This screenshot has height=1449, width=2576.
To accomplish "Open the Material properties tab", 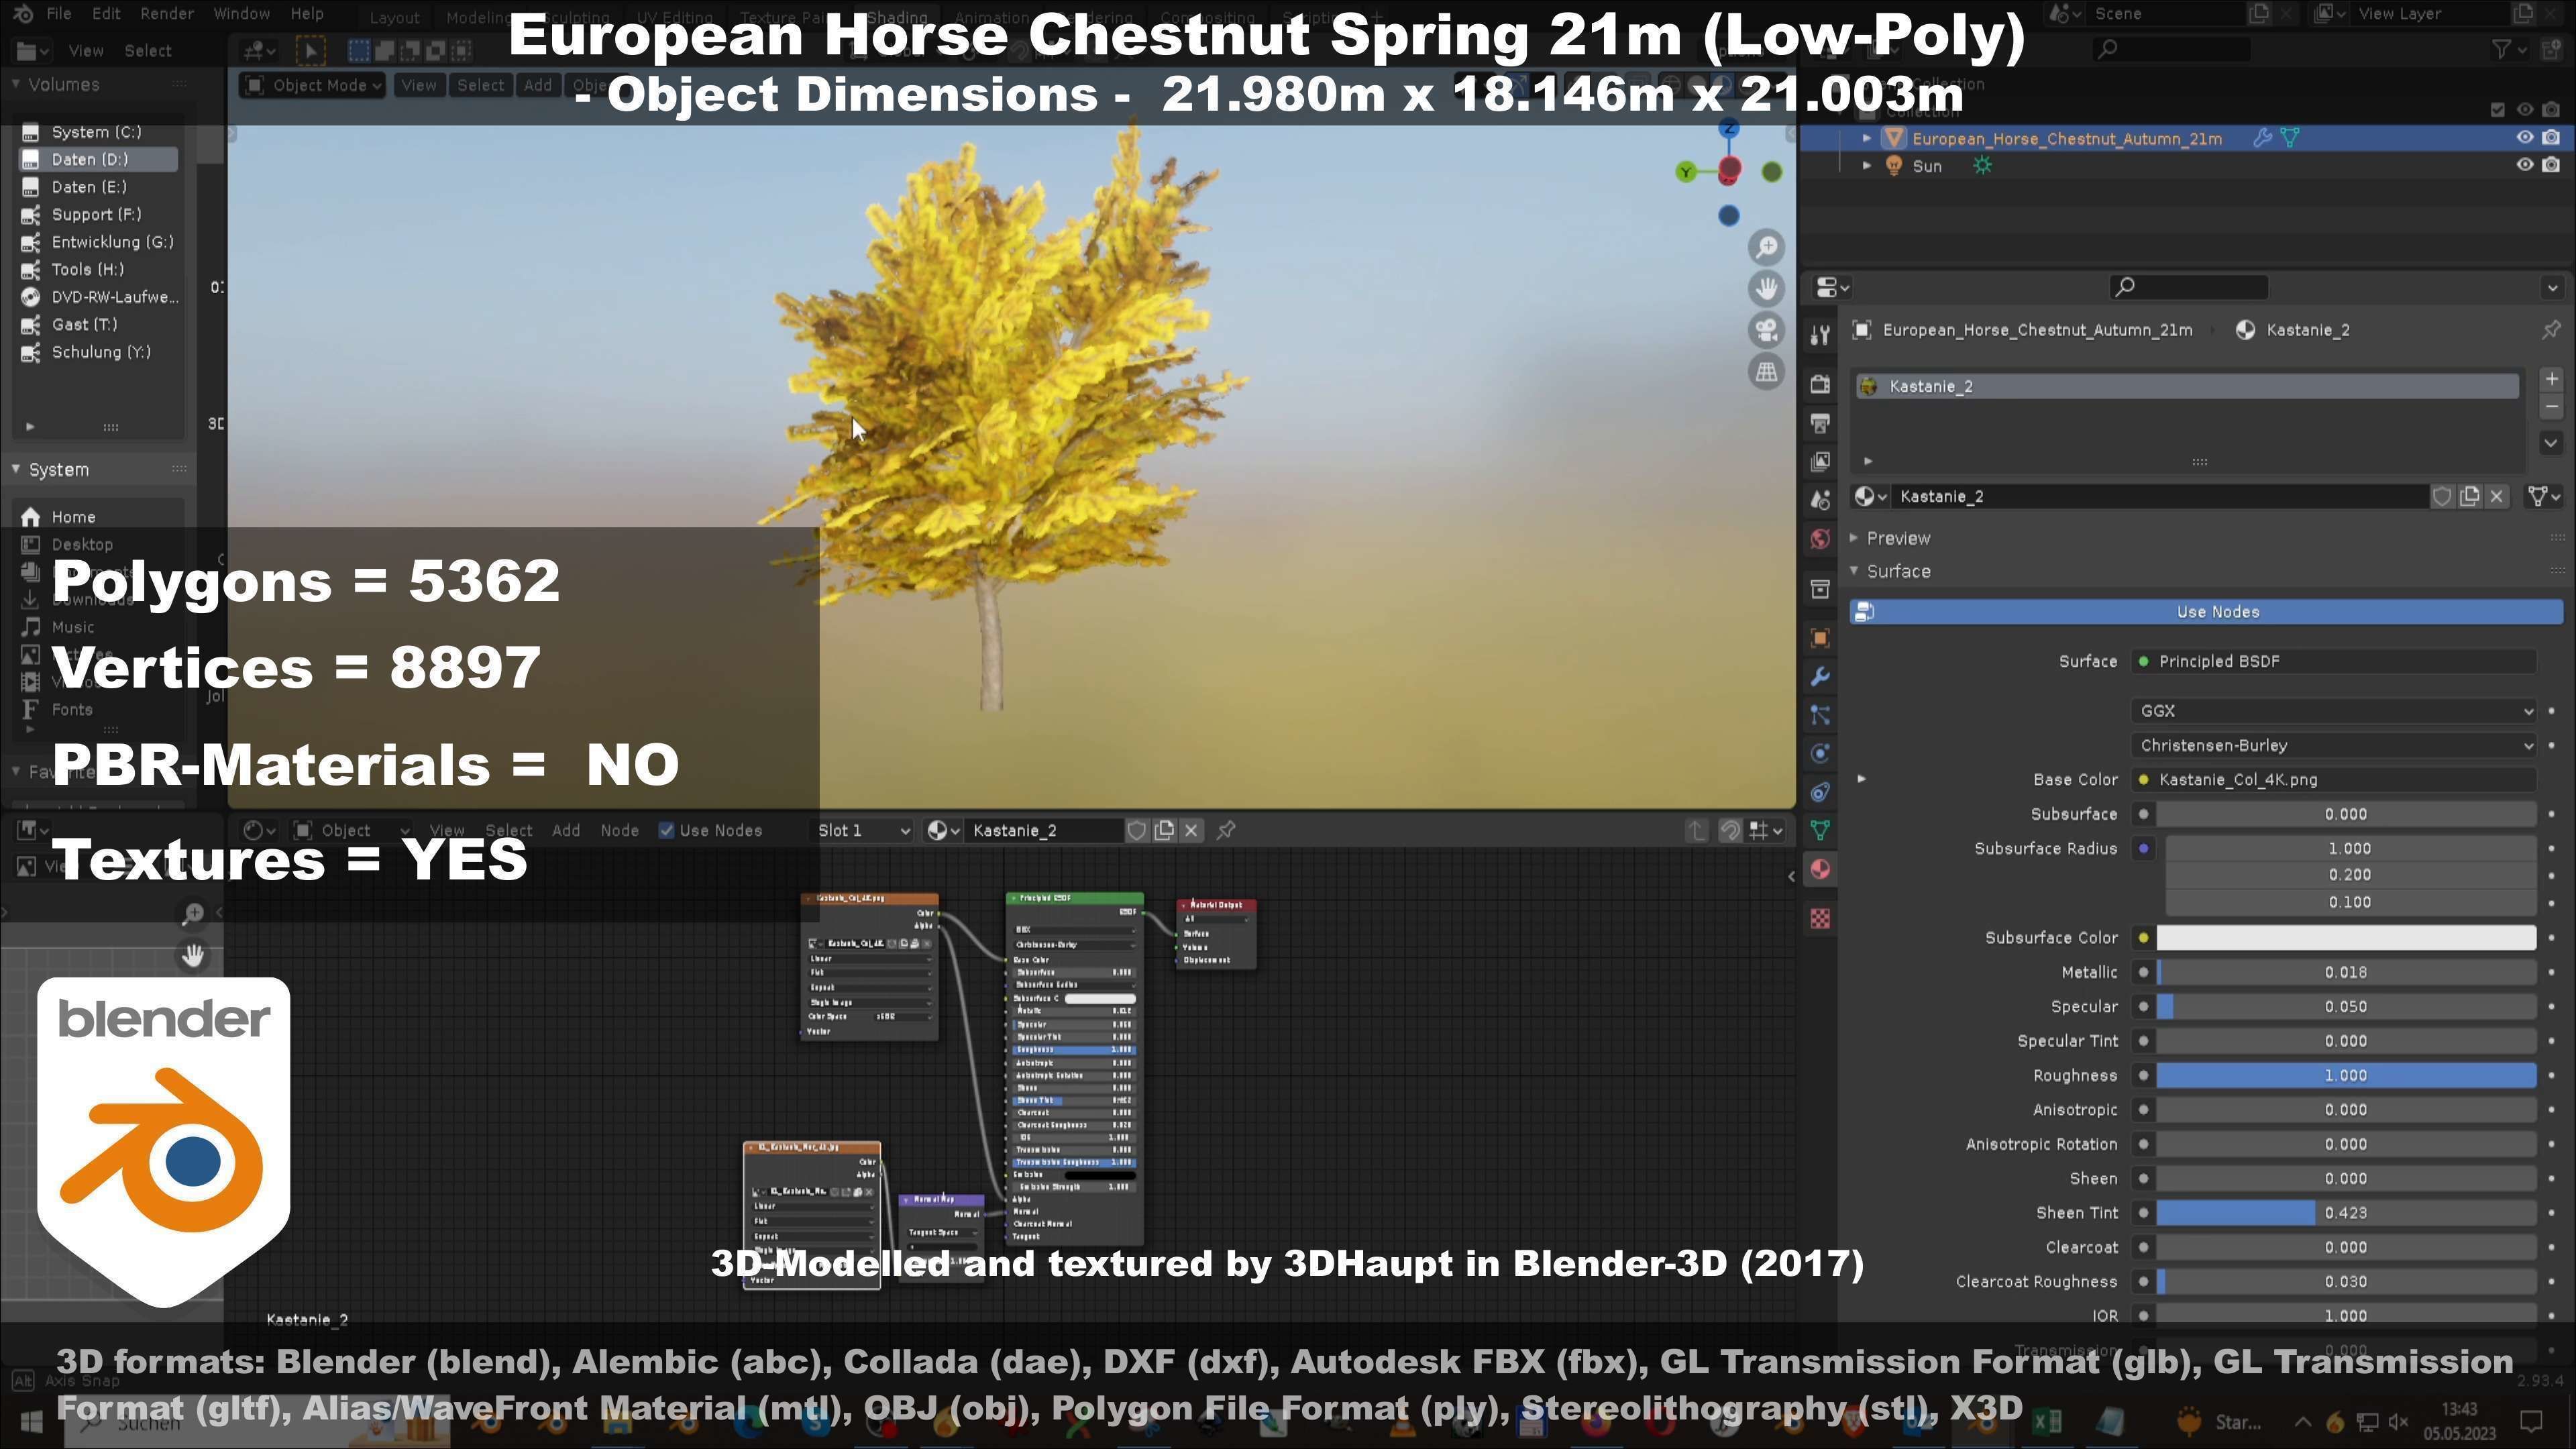I will (x=1820, y=869).
